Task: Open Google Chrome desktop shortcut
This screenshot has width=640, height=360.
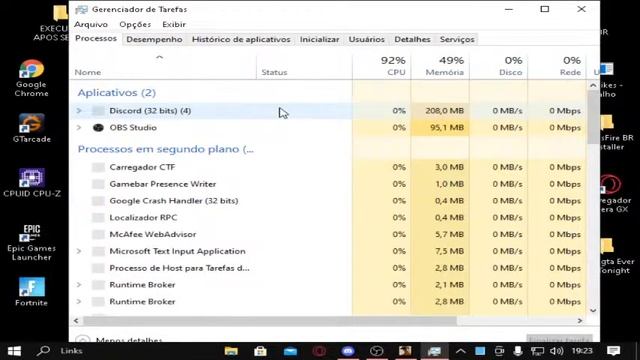Action: (x=31, y=78)
